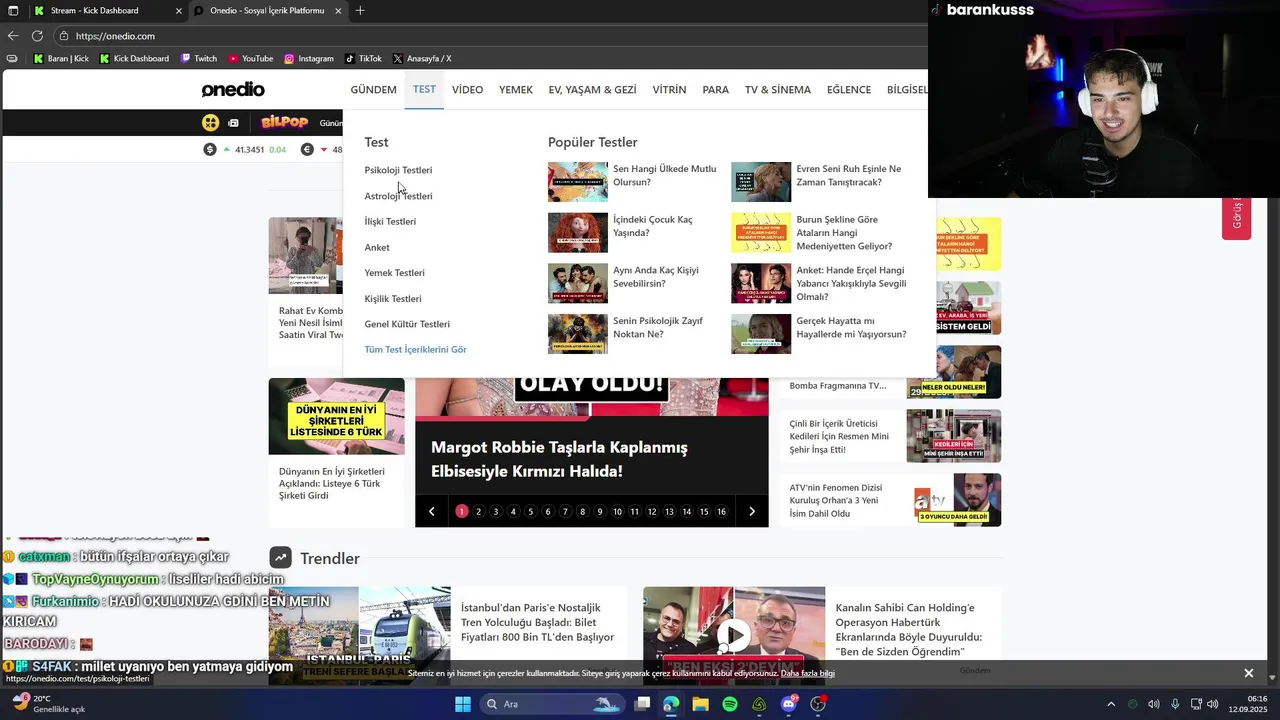Click Tüm Test İçeriklerini Gör
This screenshot has height=720, width=1280.
coord(415,349)
